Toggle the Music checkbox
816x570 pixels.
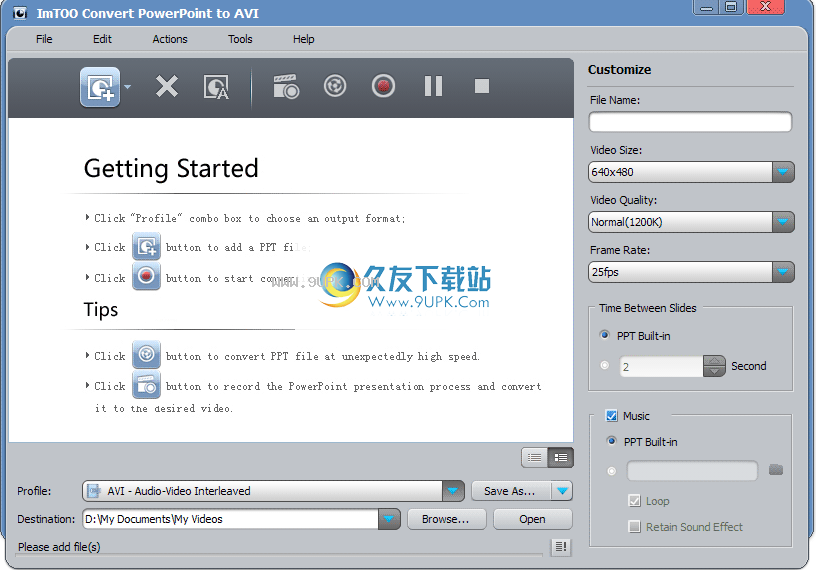click(x=611, y=415)
